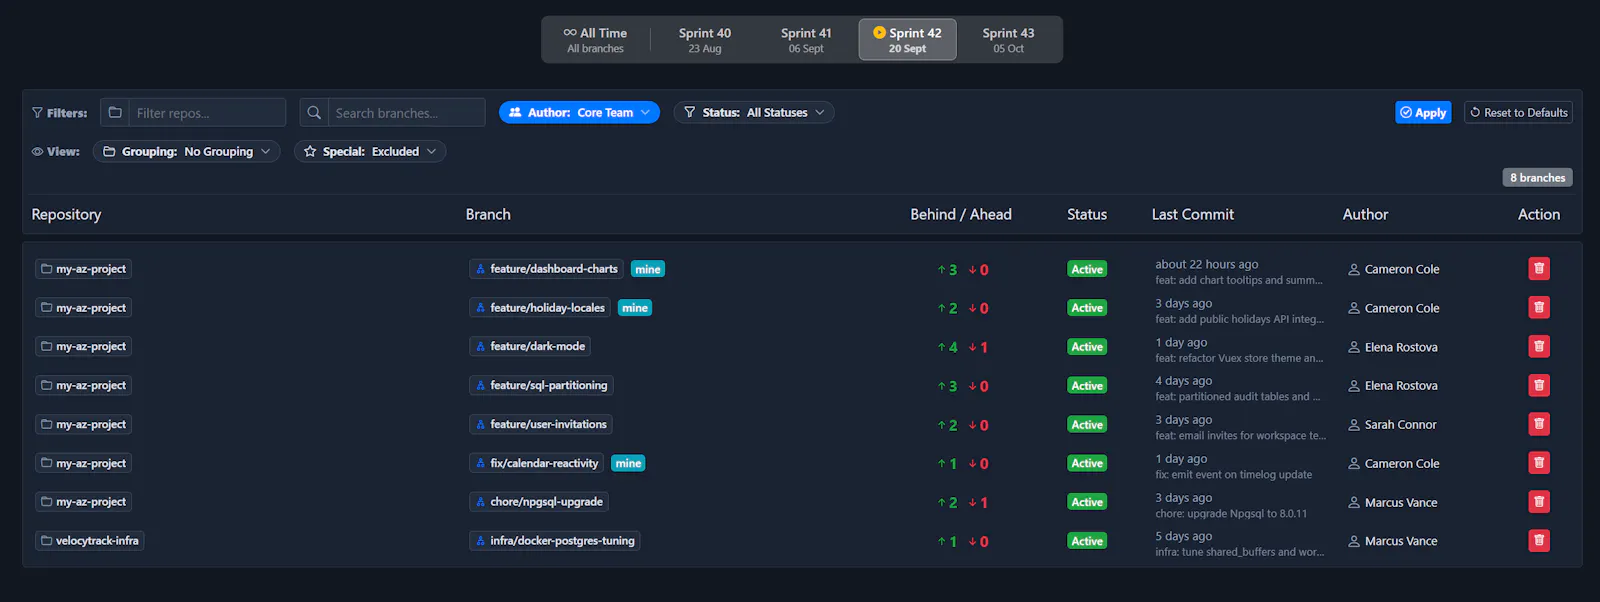1600x602 pixels.
Task: Open the feature/user-invitations branch tag
Action: click(x=541, y=425)
